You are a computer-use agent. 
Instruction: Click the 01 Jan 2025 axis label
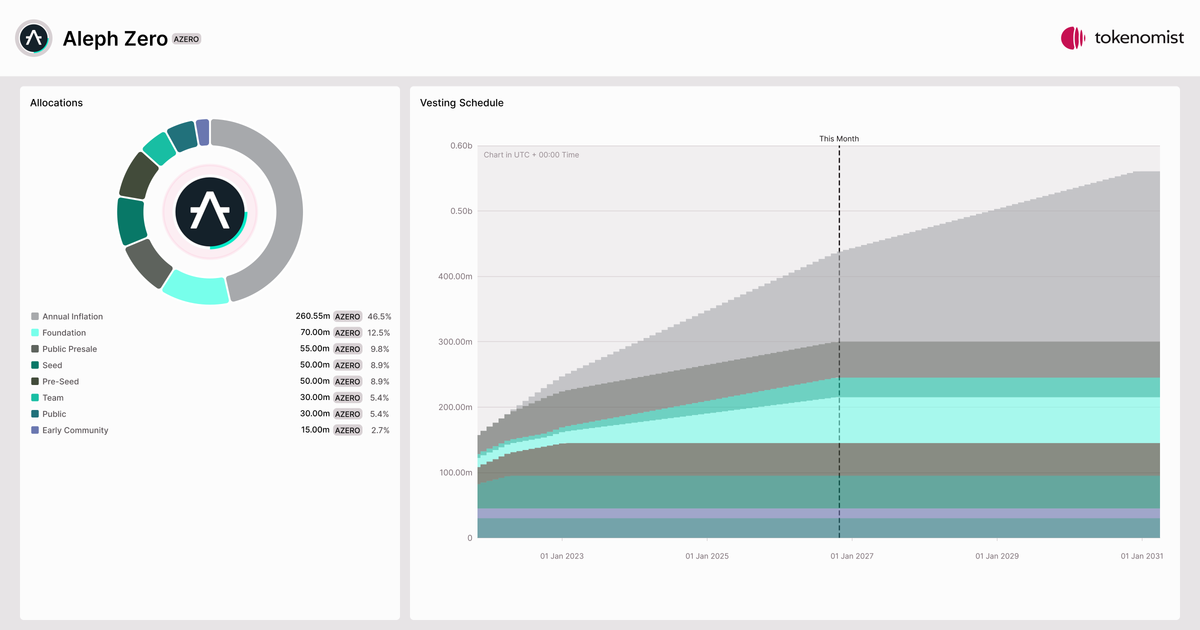708,555
